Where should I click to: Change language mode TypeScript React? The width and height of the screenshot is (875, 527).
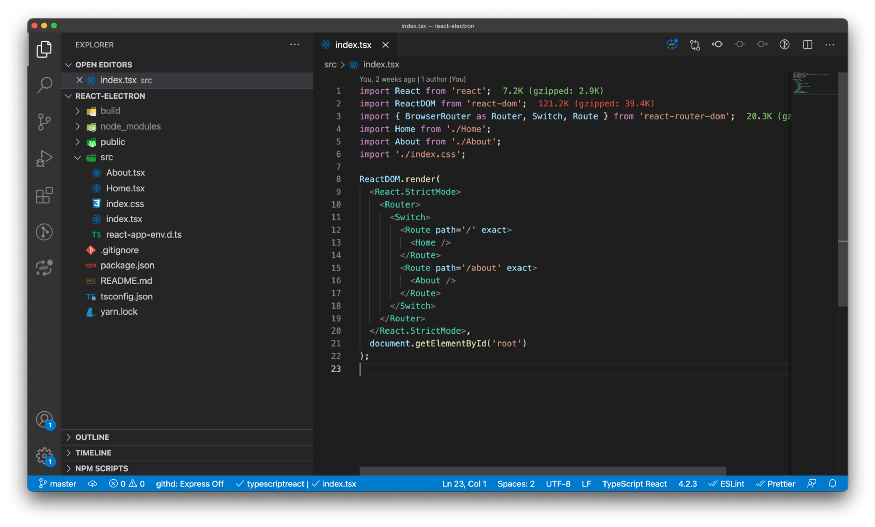pyautogui.click(x=634, y=484)
